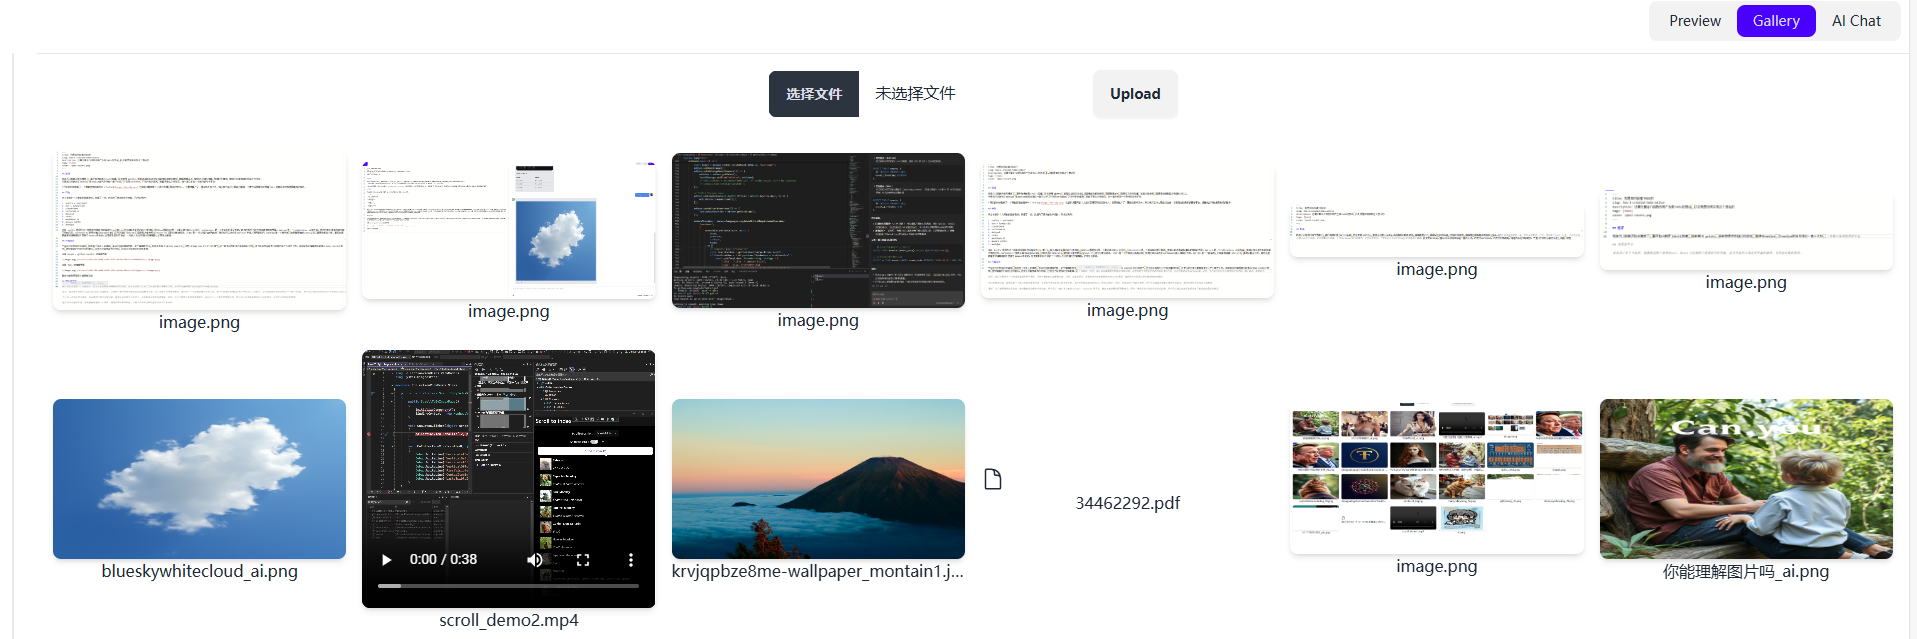Seek on the video progress bar
Image resolution: width=1917 pixels, height=639 pixels.
pos(508,586)
